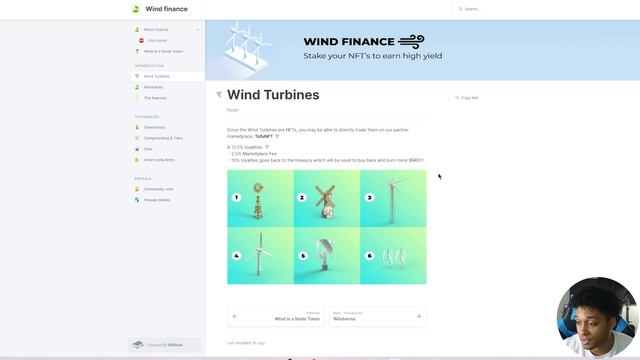Click the search magnifier icon
The width and height of the screenshot is (640, 360).
(x=460, y=9)
